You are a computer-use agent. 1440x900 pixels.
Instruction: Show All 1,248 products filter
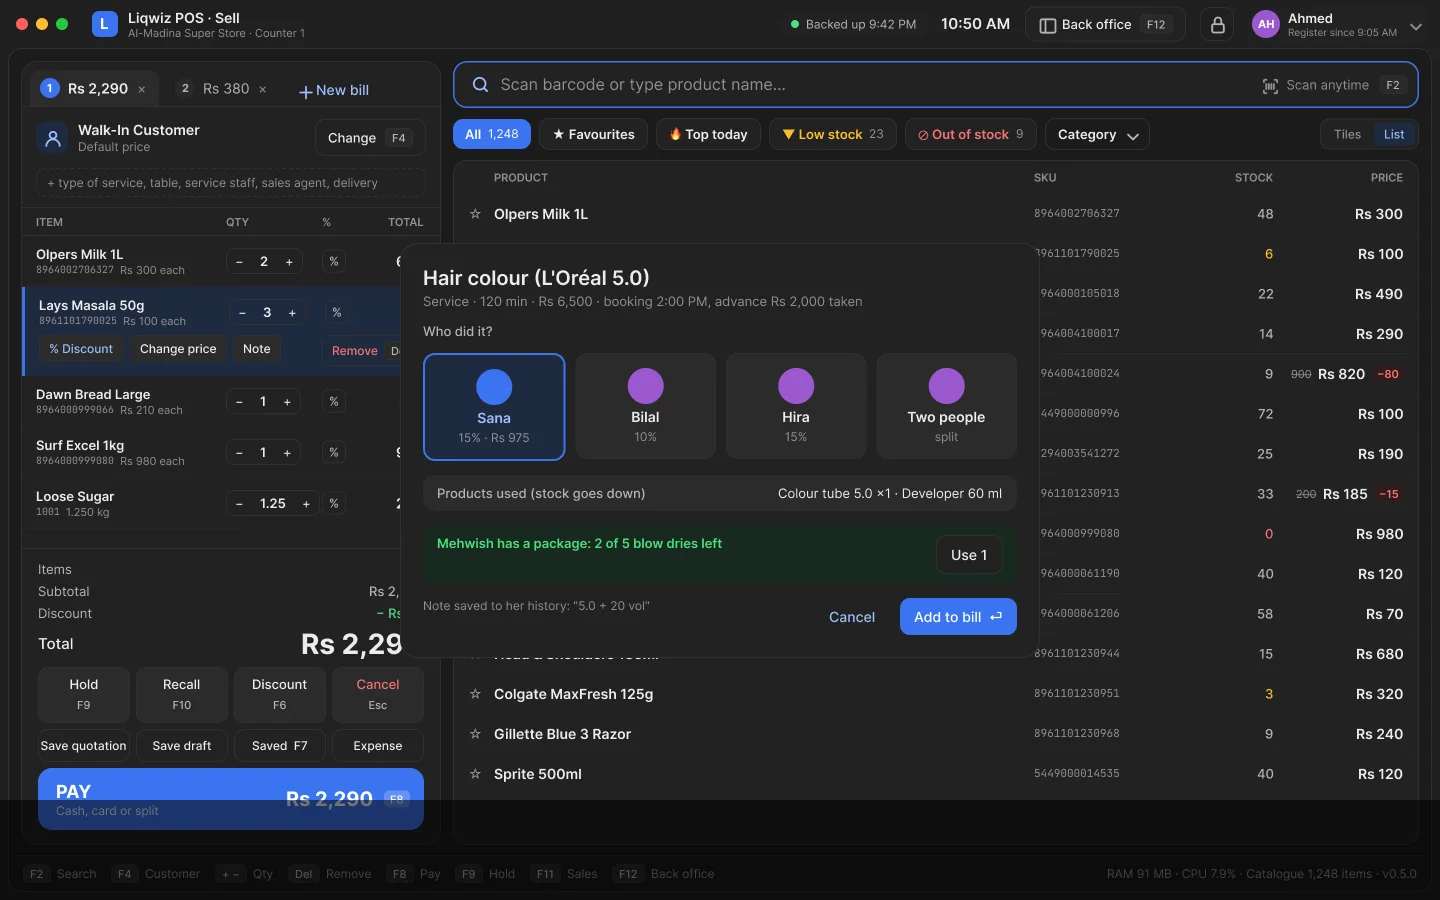(x=492, y=135)
